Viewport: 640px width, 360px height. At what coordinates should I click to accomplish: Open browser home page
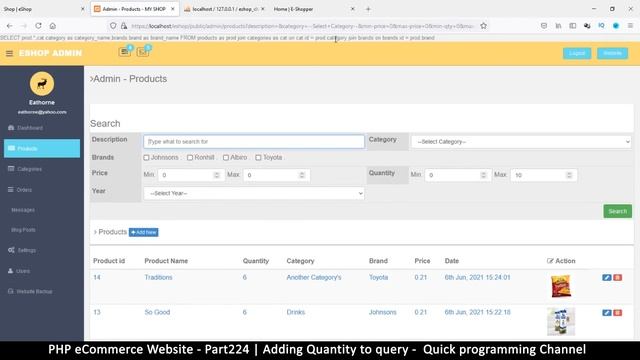tap(53, 26)
